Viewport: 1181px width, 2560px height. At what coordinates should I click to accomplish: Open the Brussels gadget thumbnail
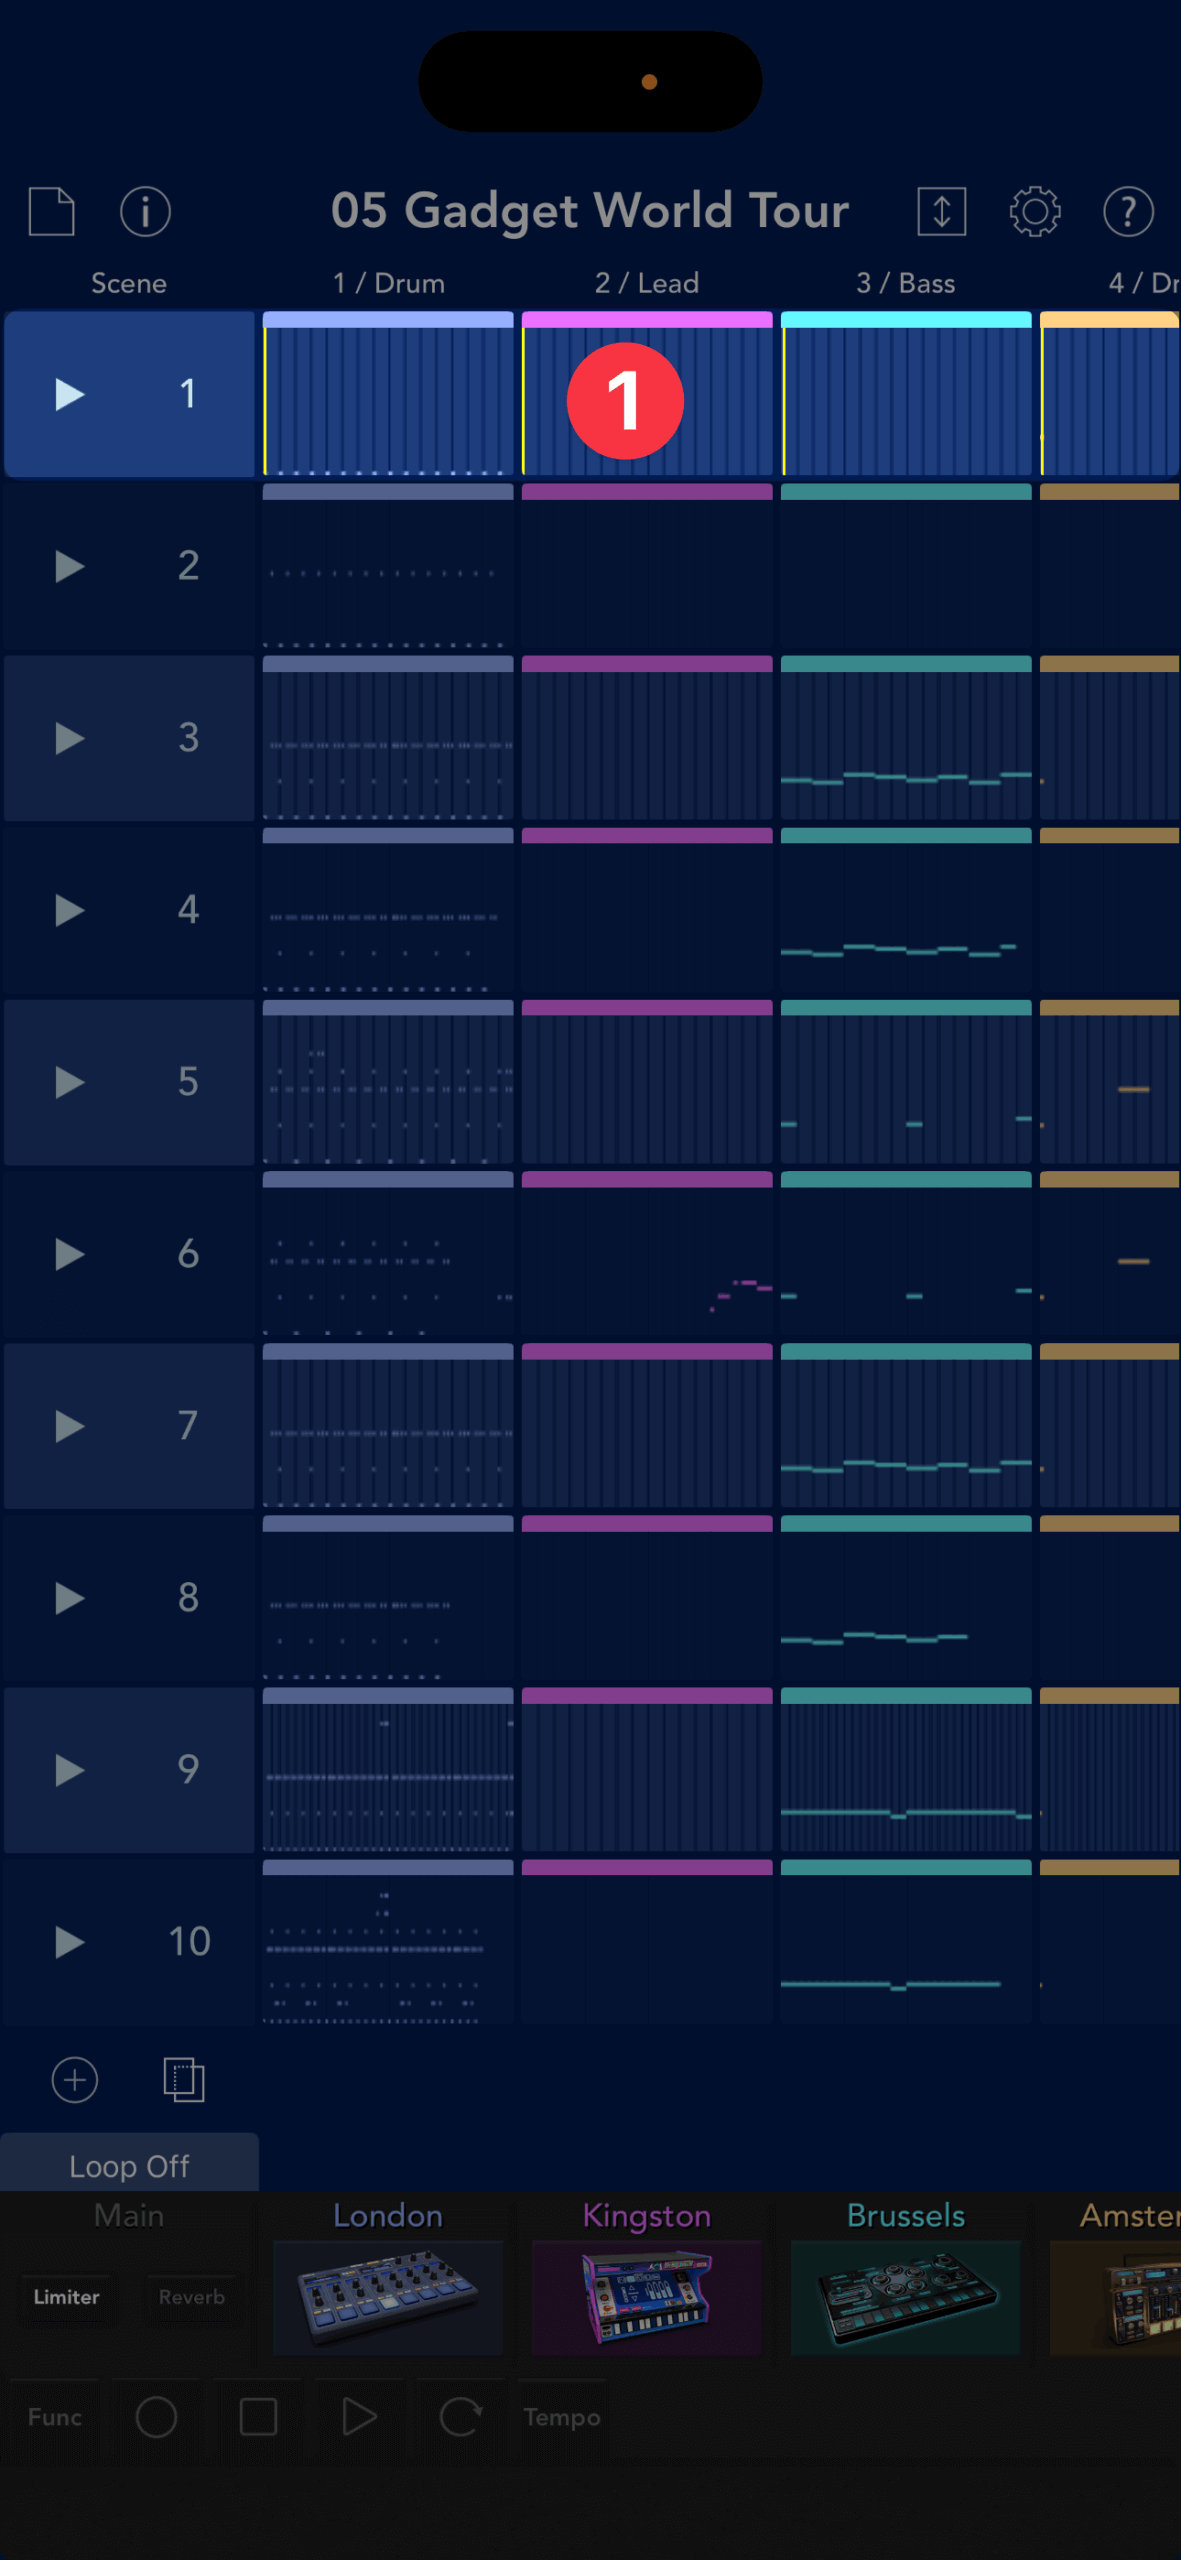905,2295
